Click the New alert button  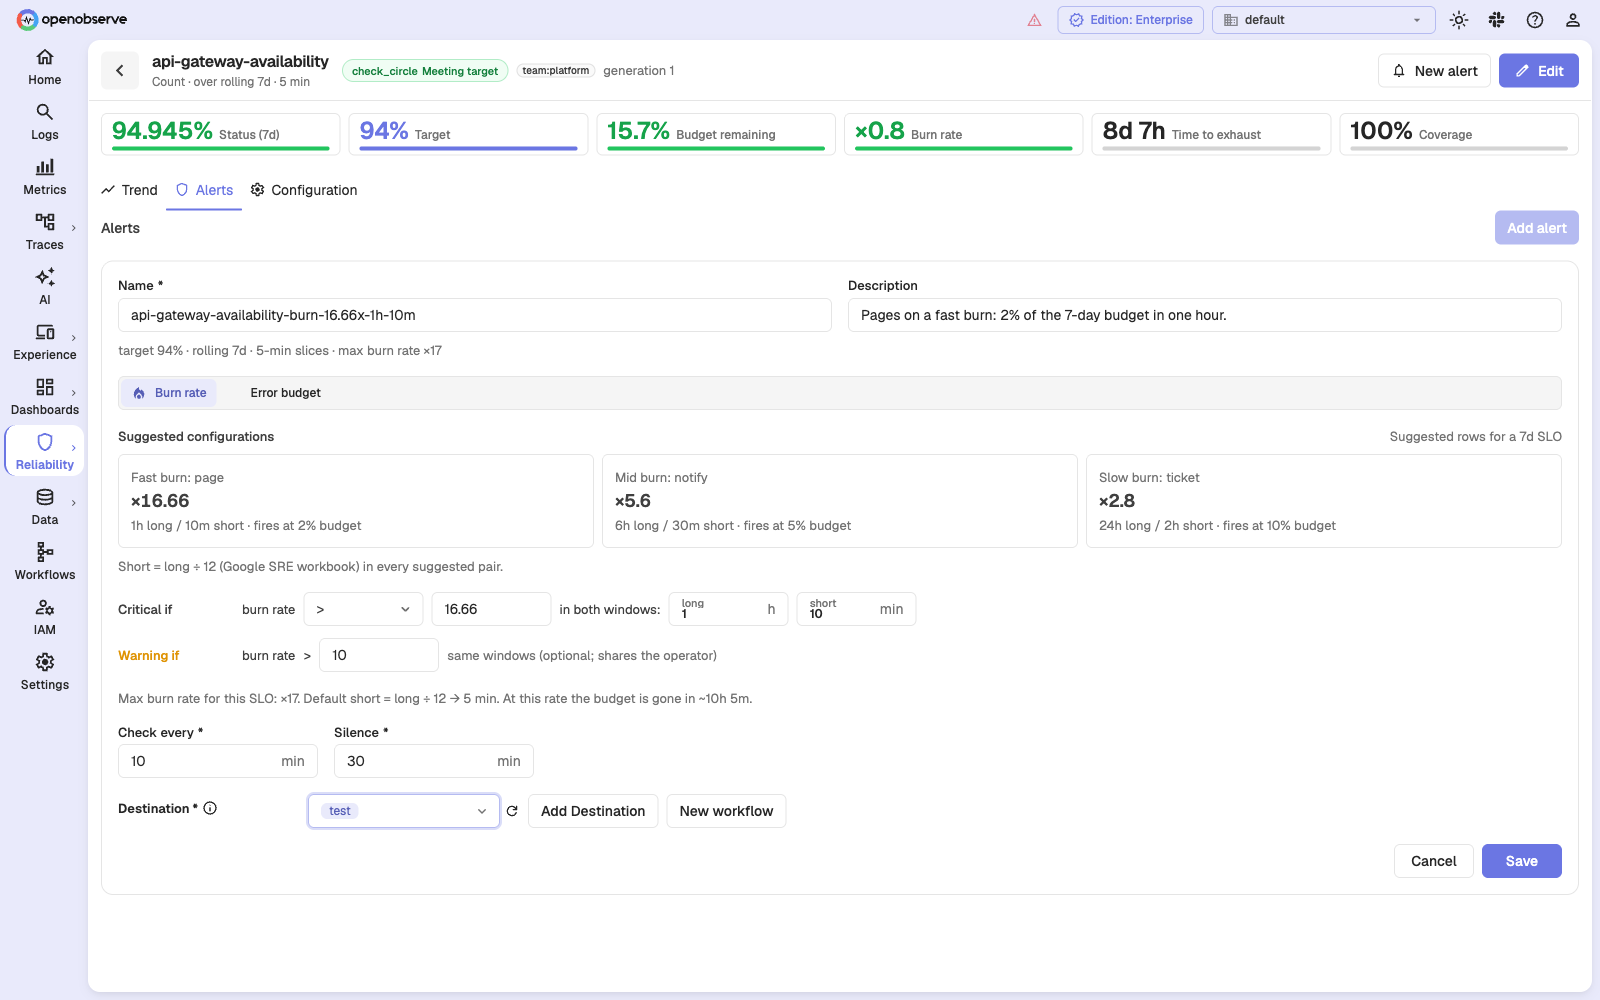1434,71
